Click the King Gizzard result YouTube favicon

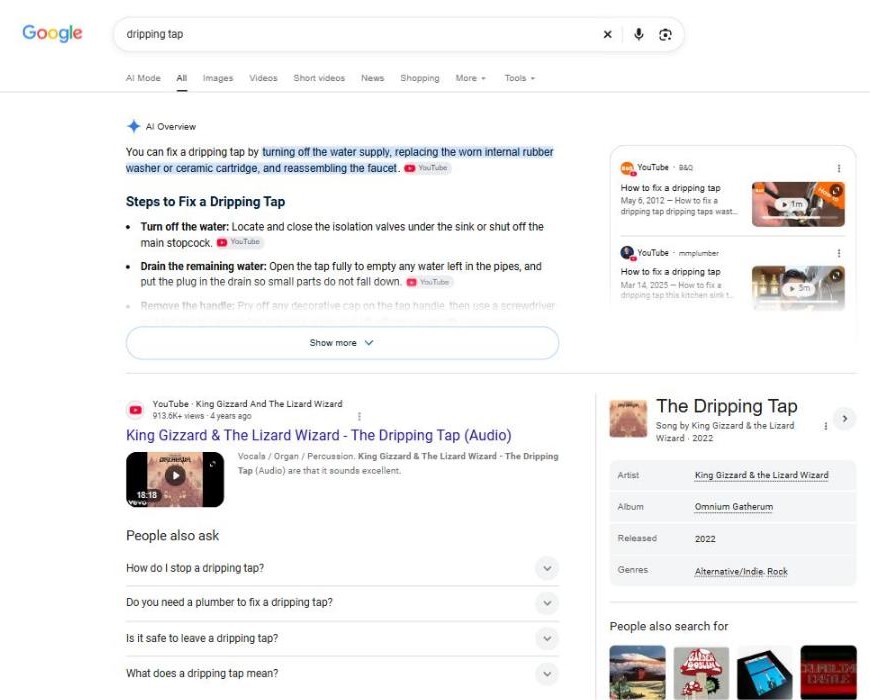point(135,410)
